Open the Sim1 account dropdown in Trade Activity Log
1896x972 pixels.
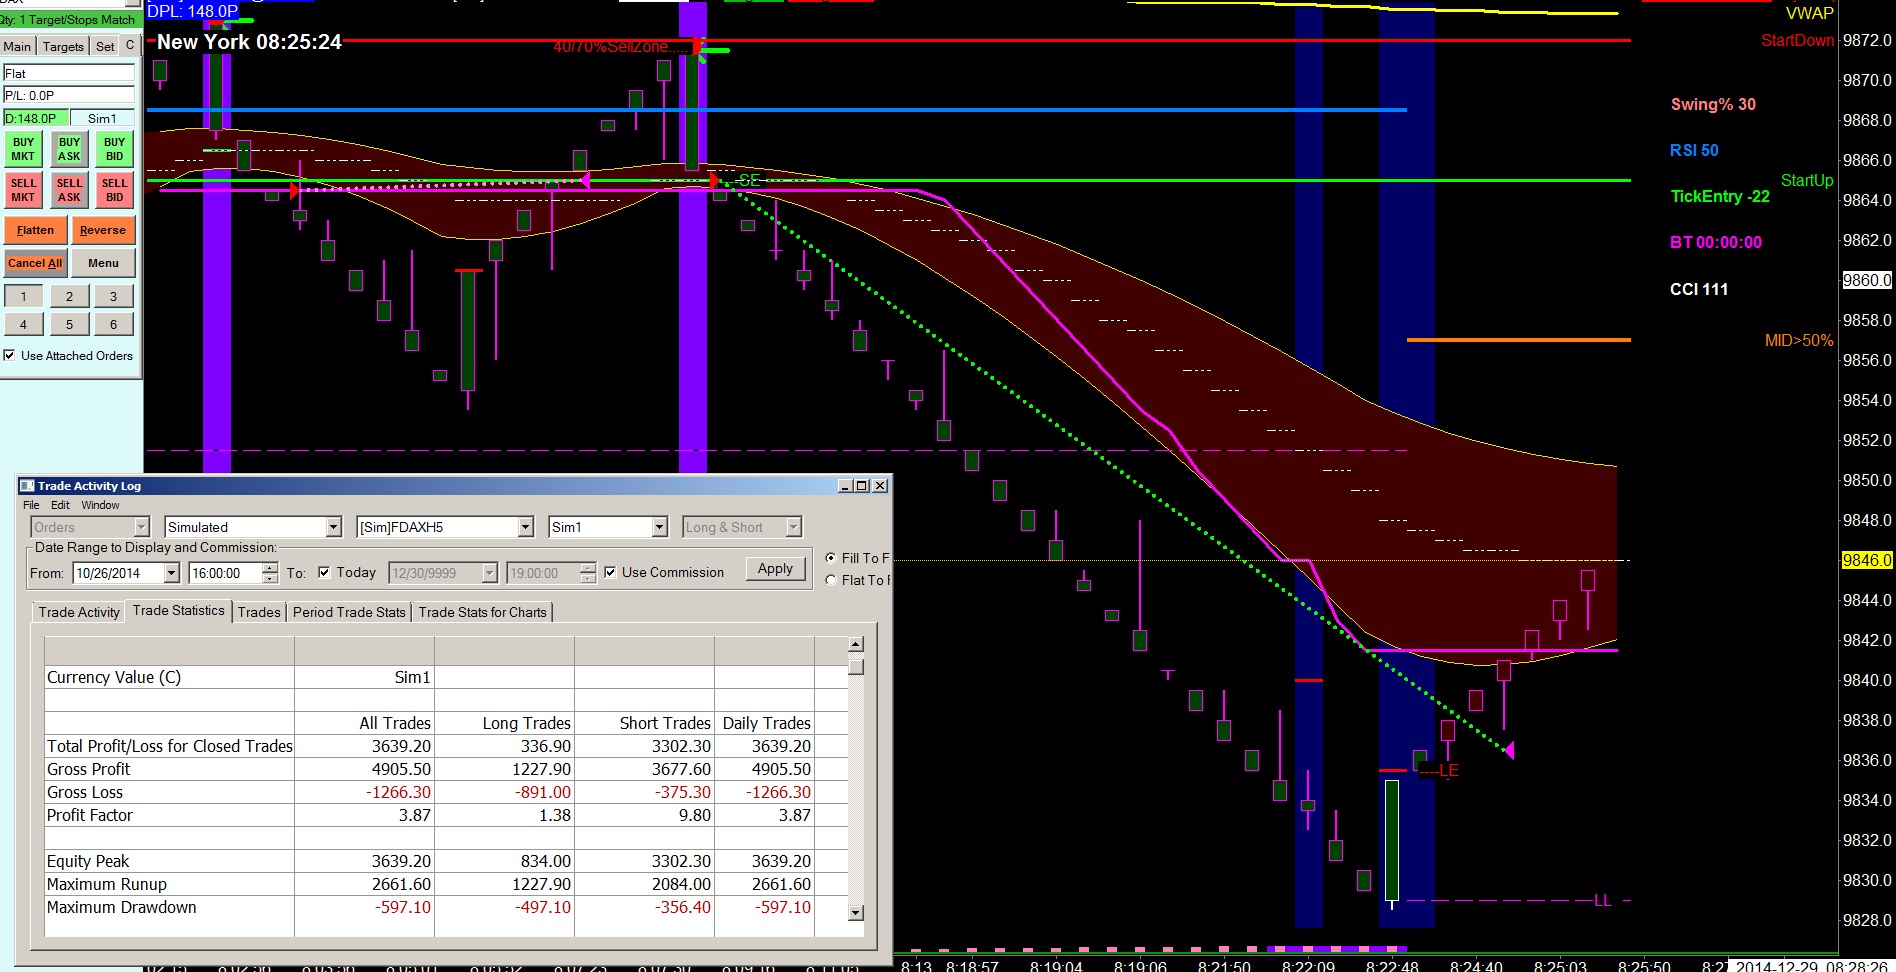click(660, 527)
